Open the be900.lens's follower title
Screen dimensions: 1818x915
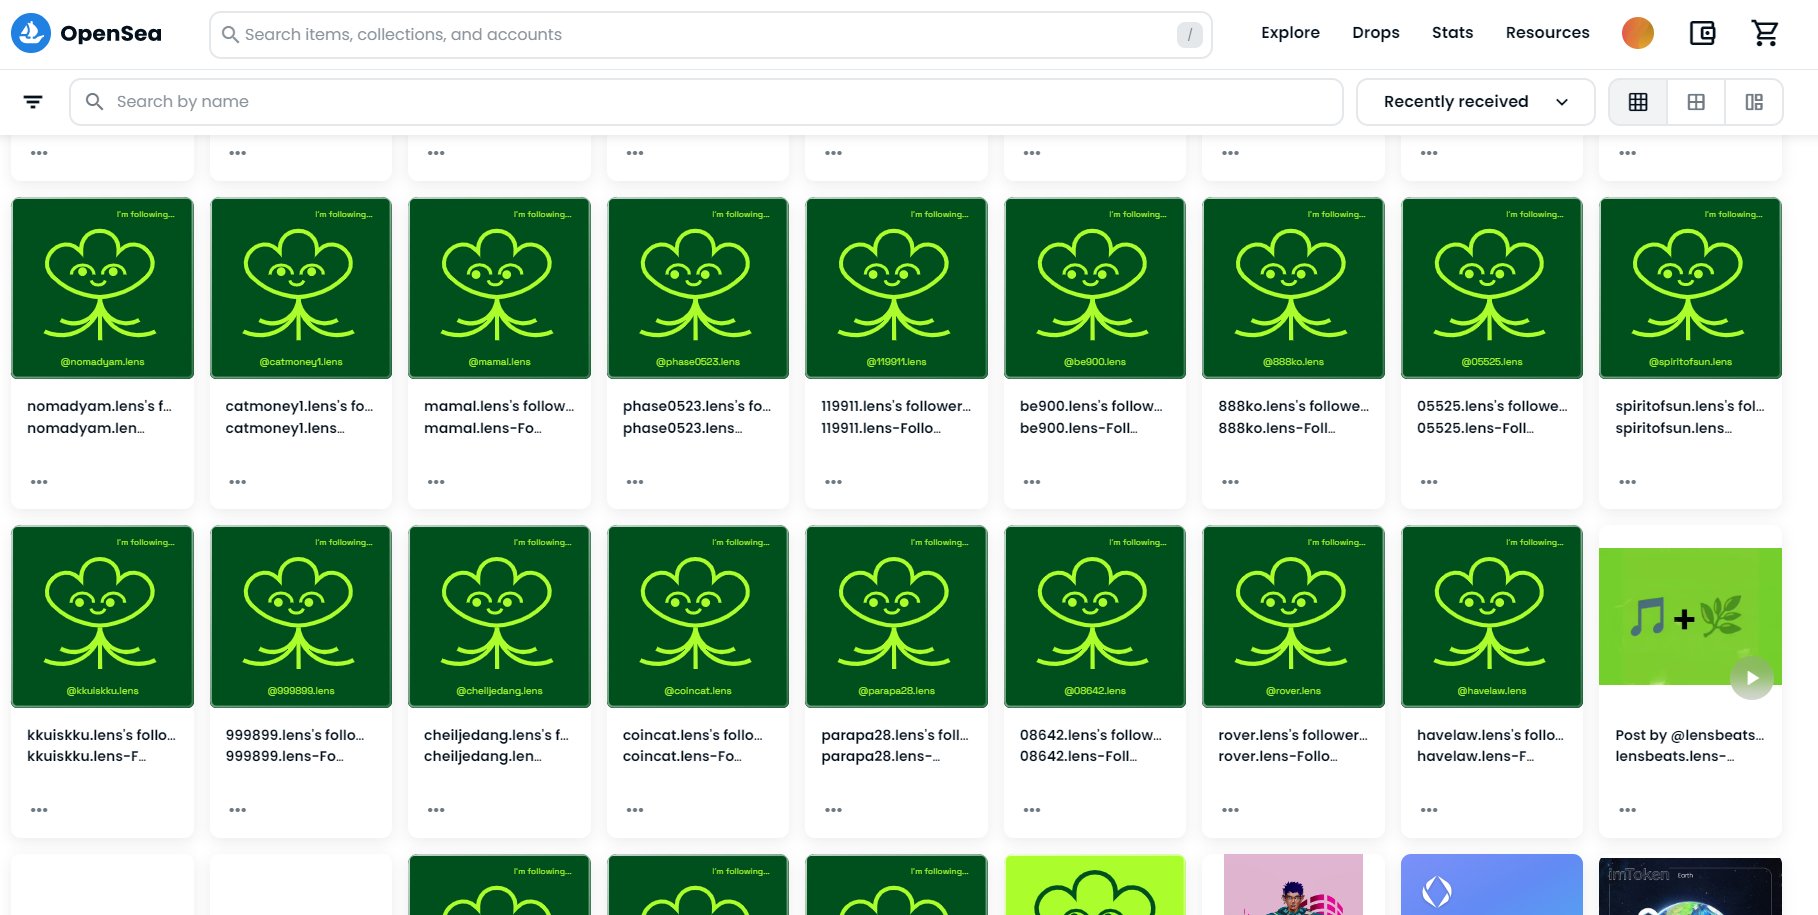pyautogui.click(x=1091, y=406)
